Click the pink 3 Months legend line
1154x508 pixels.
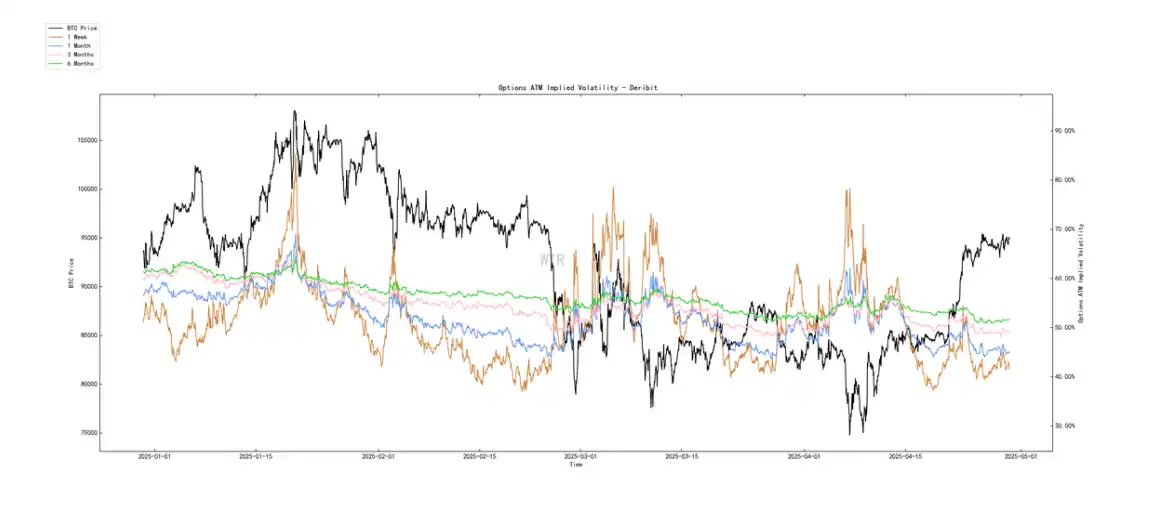click(x=56, y=55)
